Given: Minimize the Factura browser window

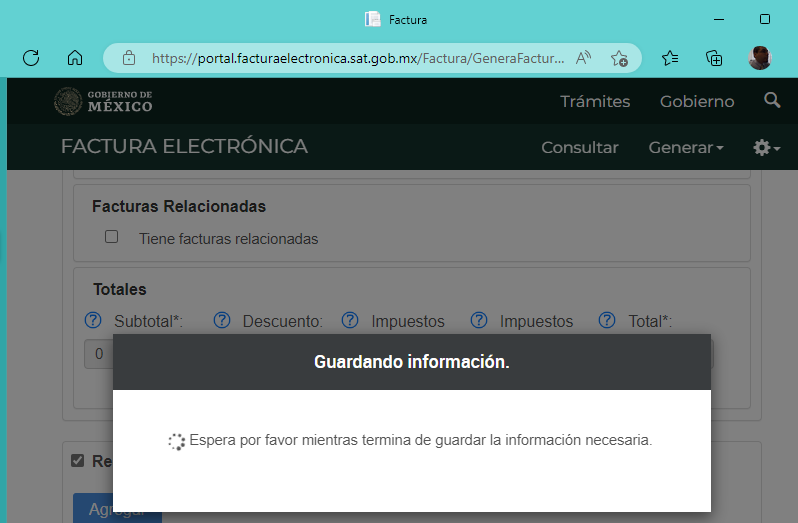Looking at the screenshot, I should click(x=719, y=19).
